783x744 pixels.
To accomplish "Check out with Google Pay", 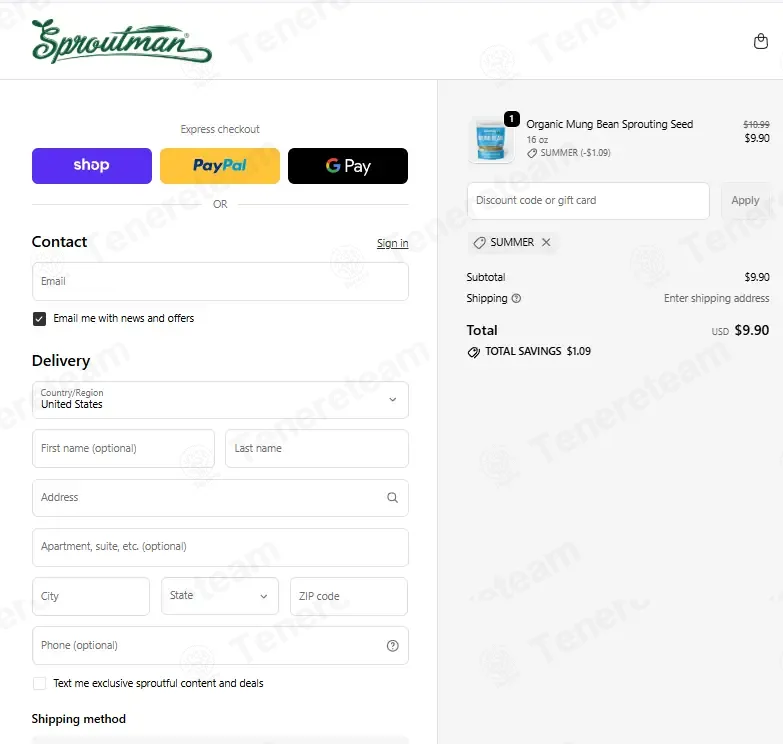I will click(348, 166).
